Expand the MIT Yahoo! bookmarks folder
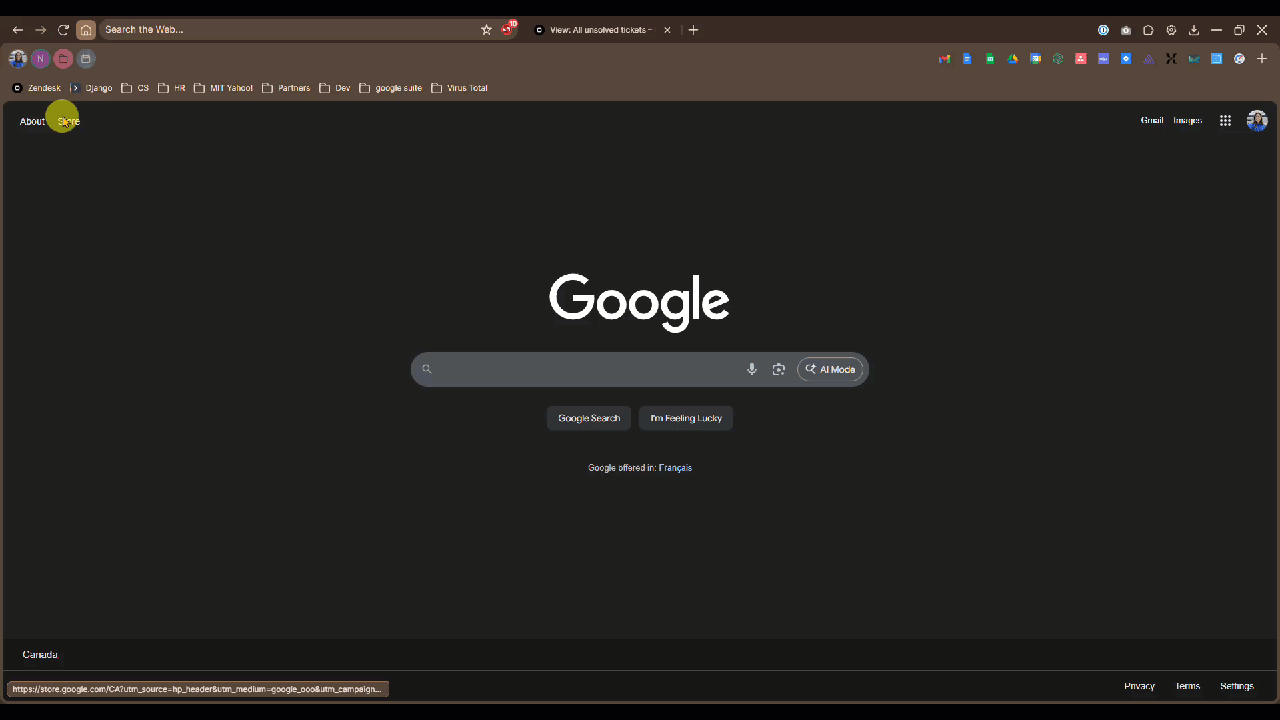The height and width of the screenshot is (720, 1280). [x=224, y=88]
